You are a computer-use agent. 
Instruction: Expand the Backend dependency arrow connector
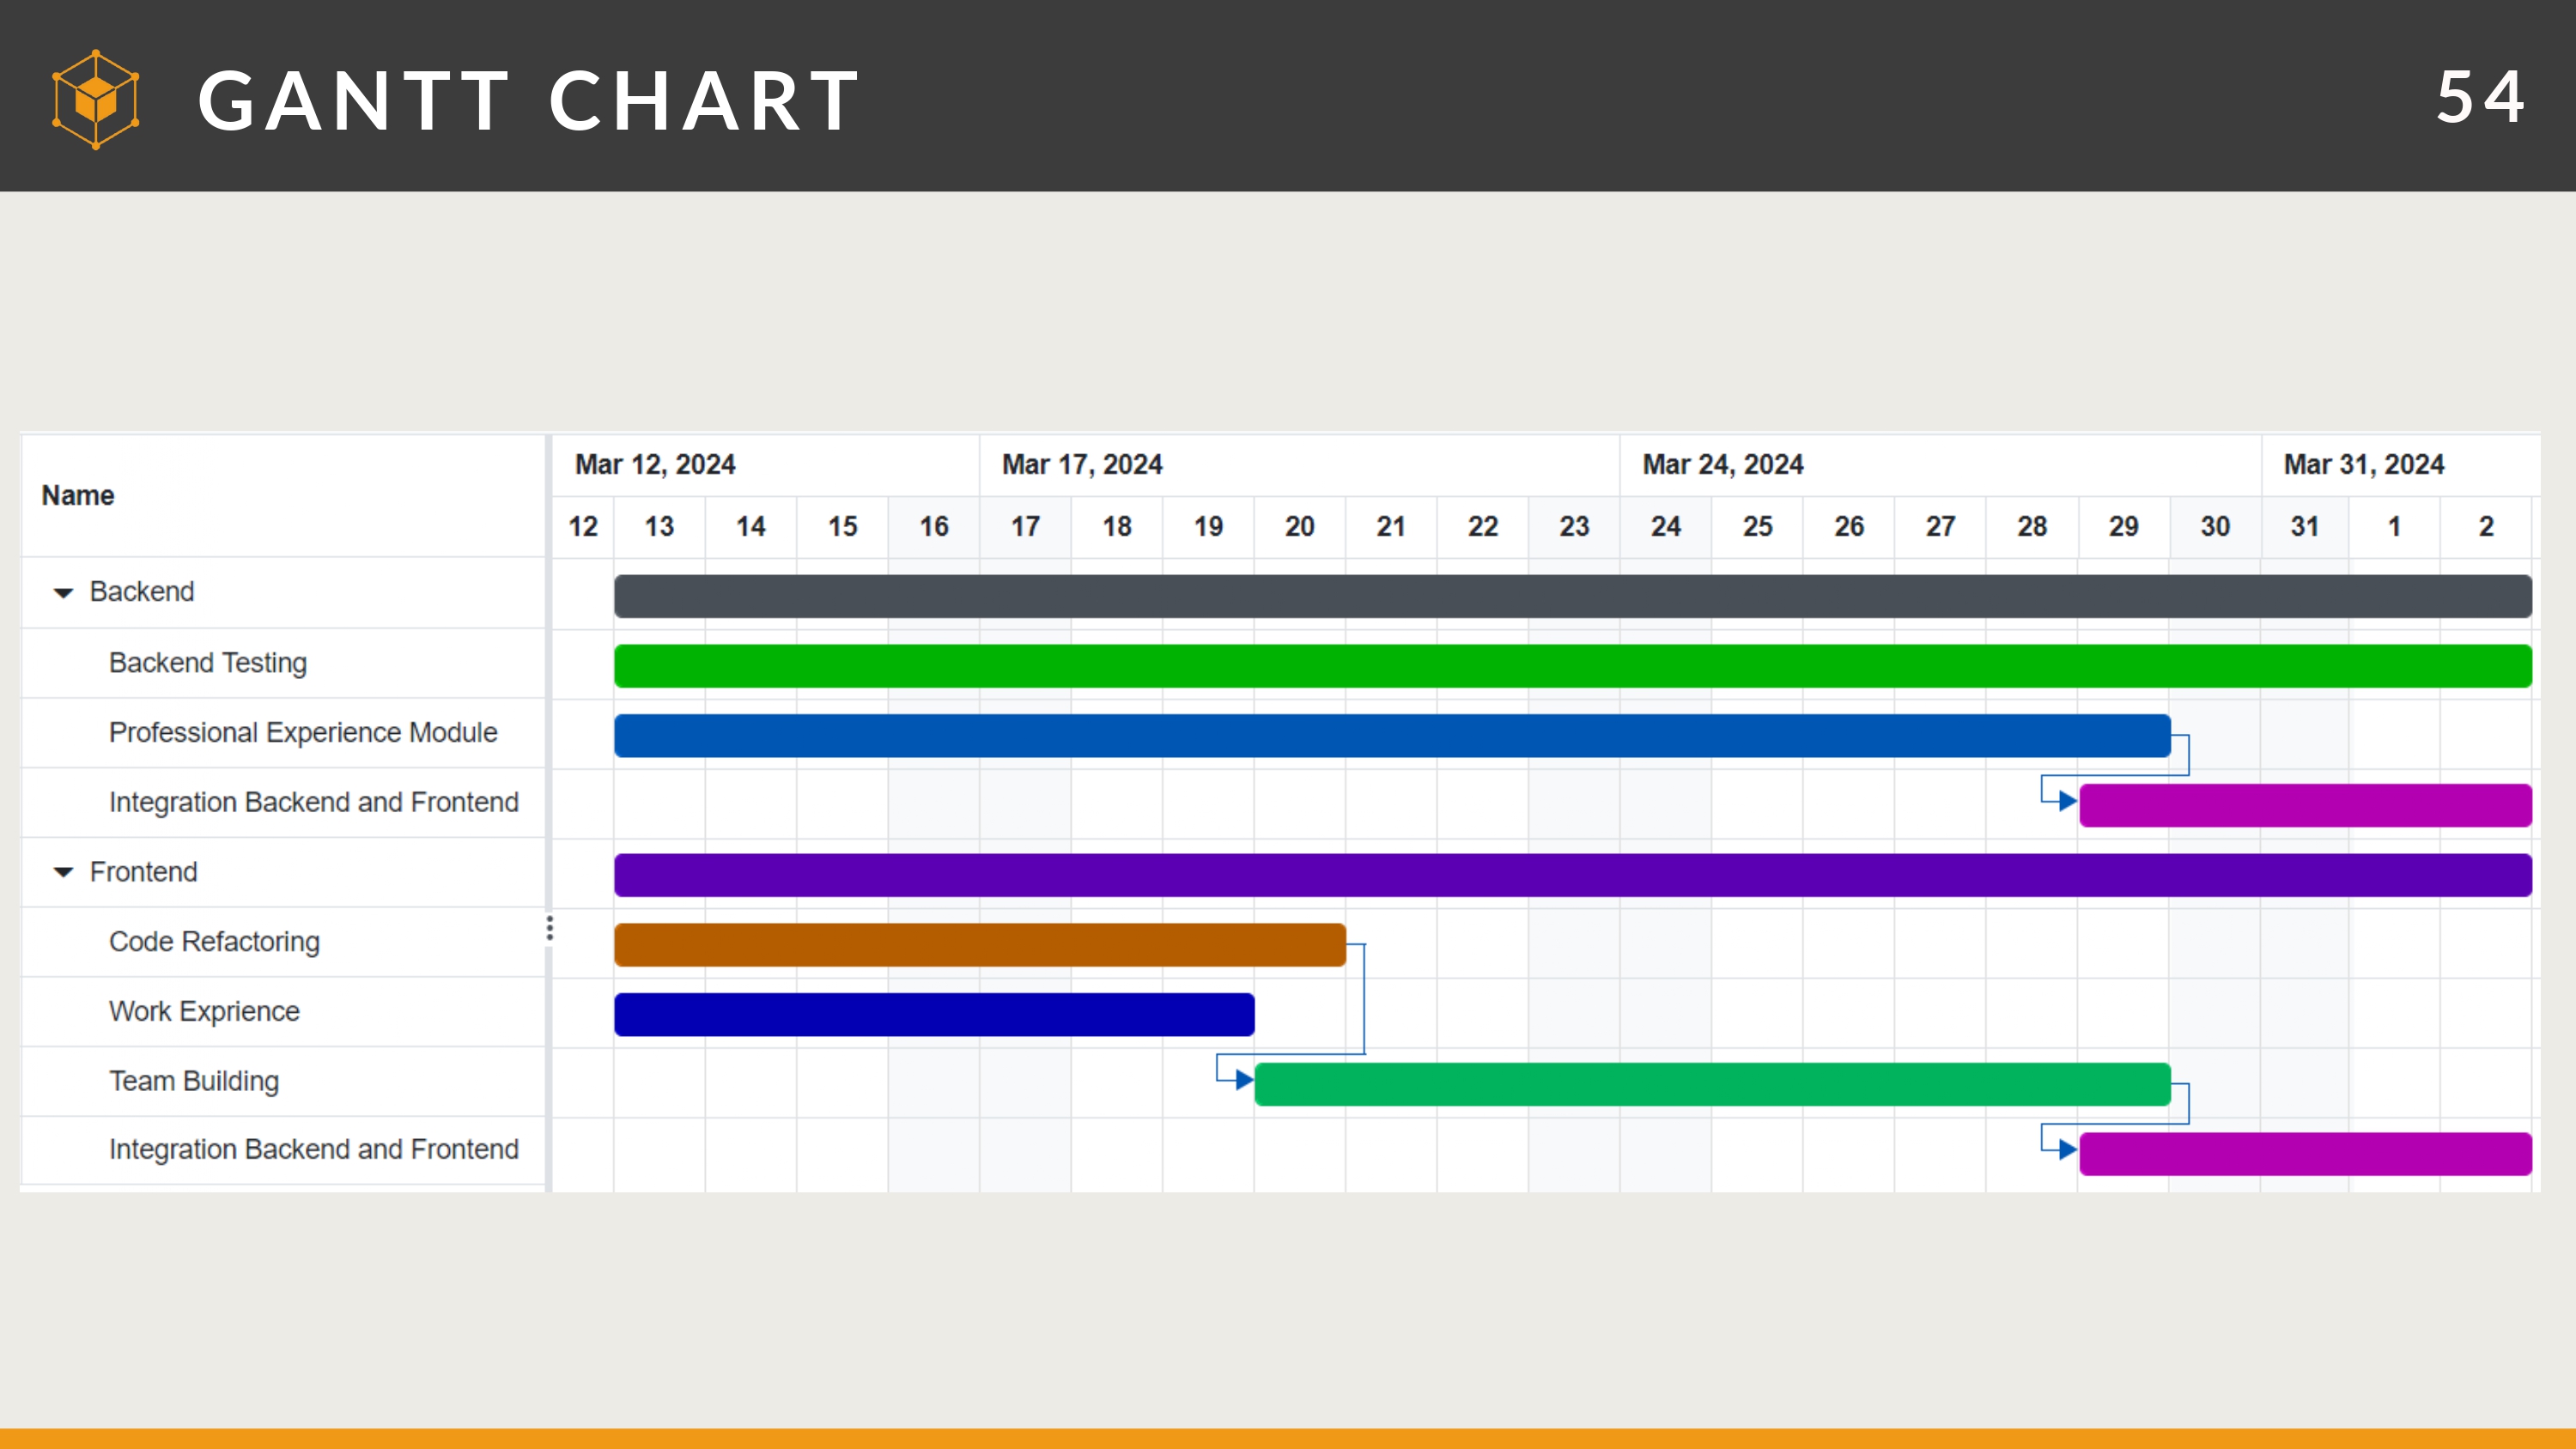2065,800
